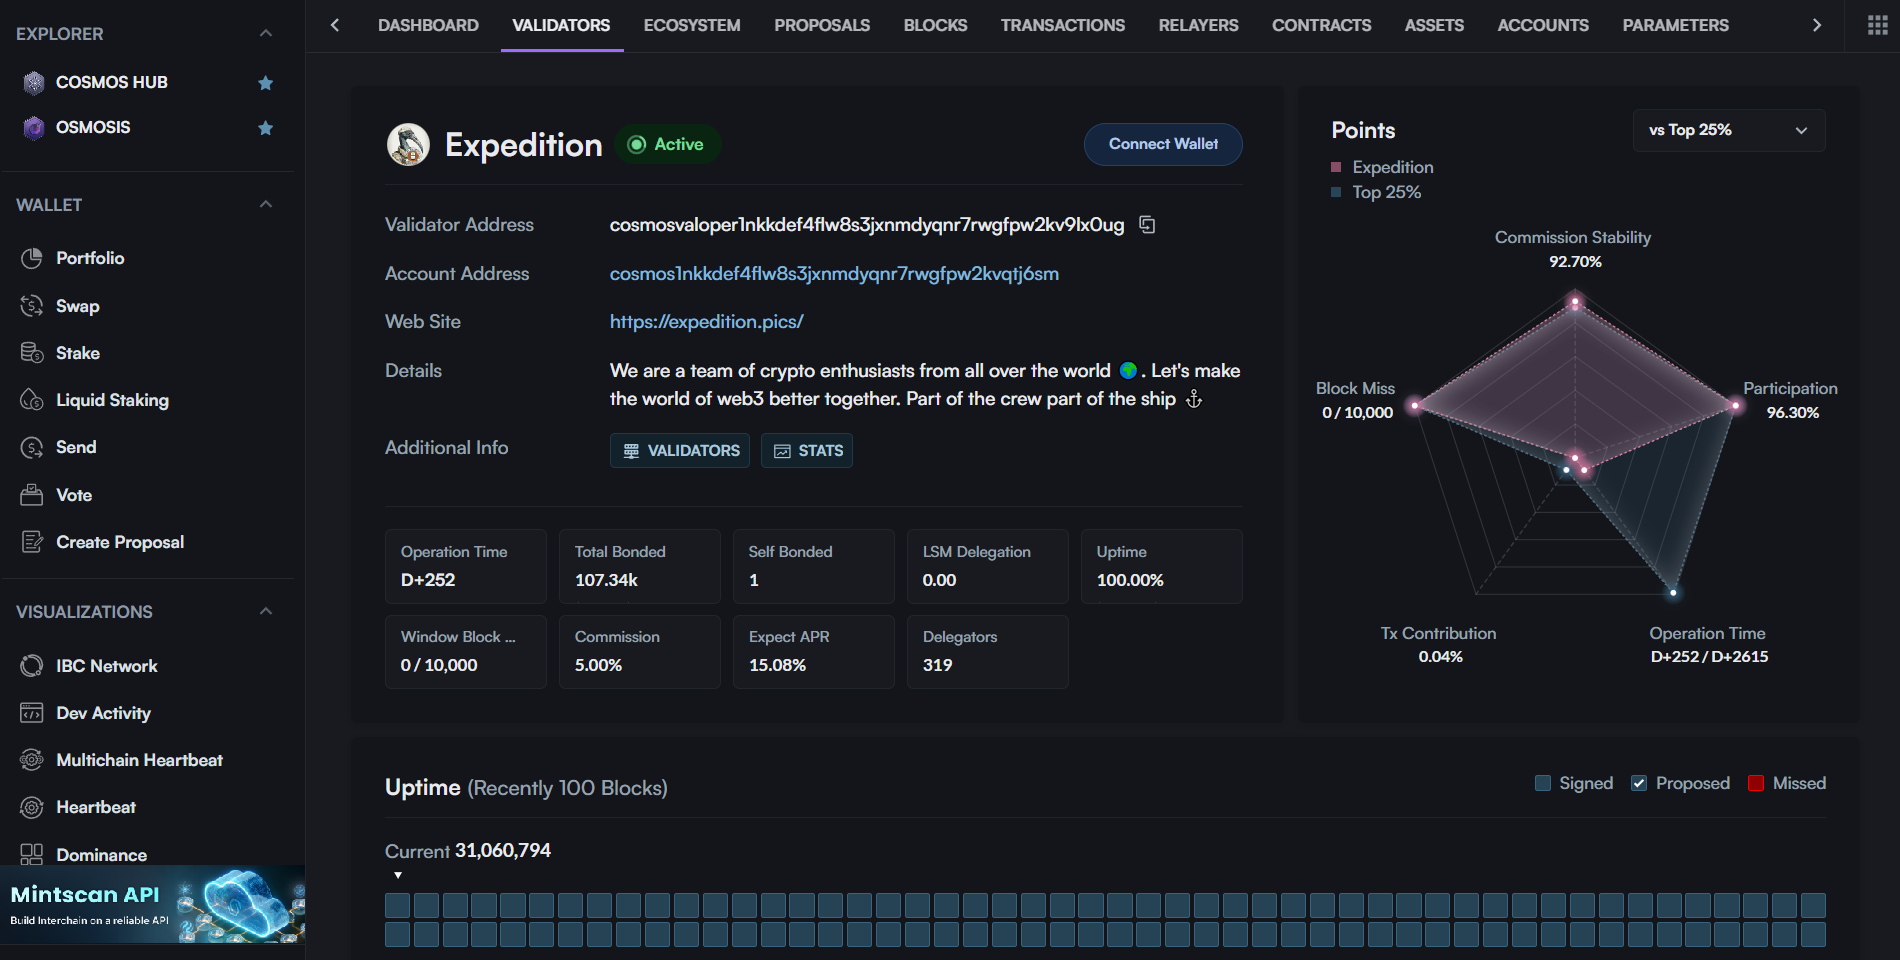Switch to the Relayers tab
Image resolution: width=1900 pixels, height=960 pixels.
[1198, 25]
